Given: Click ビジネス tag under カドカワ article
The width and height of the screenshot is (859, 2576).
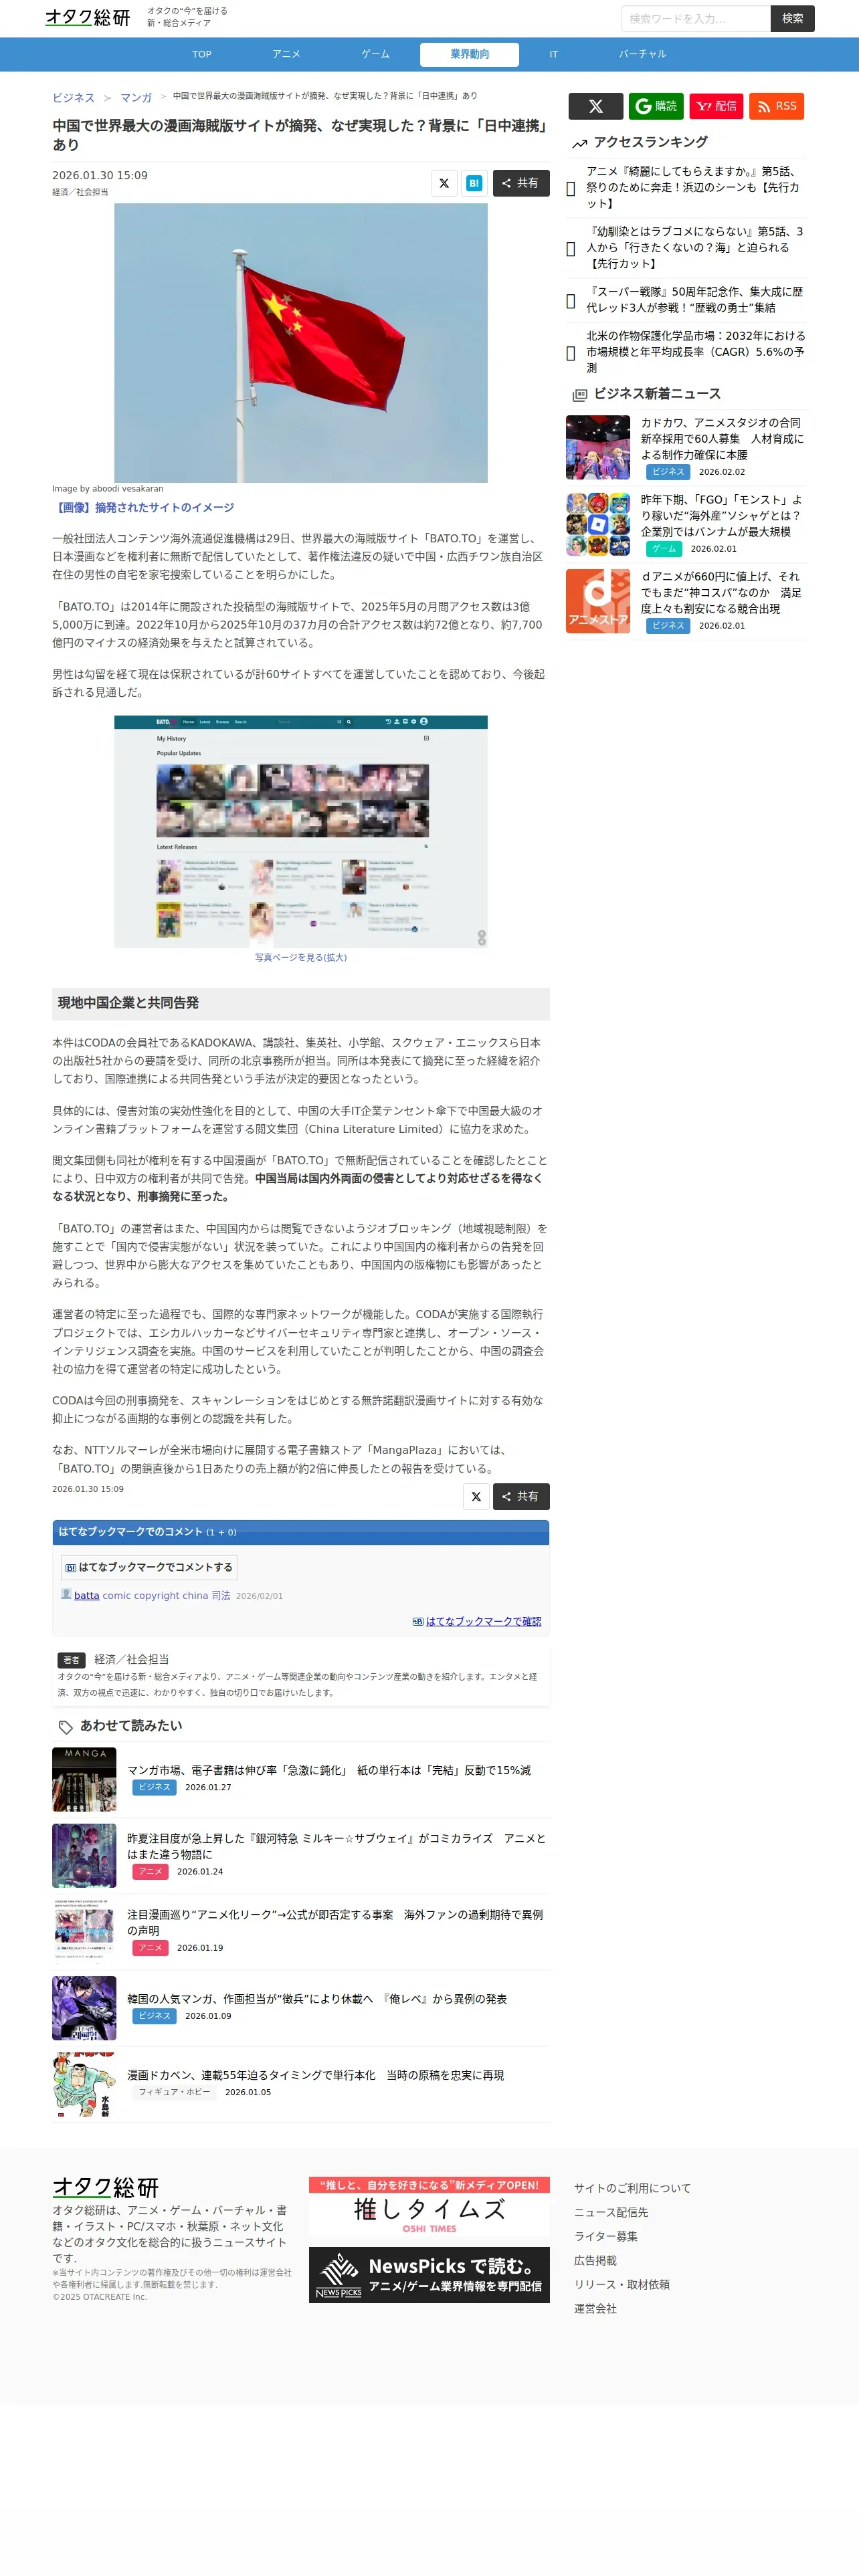Looking at the screenshot, I should pos(668,472).
